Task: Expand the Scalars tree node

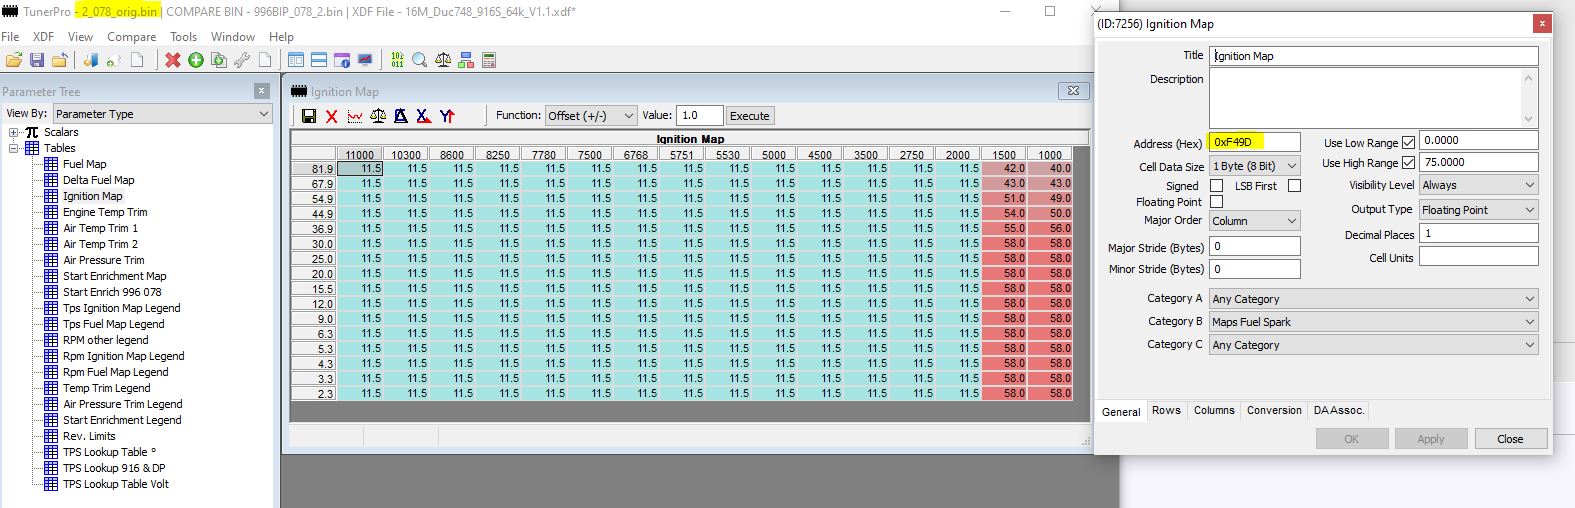Action: 14,132
